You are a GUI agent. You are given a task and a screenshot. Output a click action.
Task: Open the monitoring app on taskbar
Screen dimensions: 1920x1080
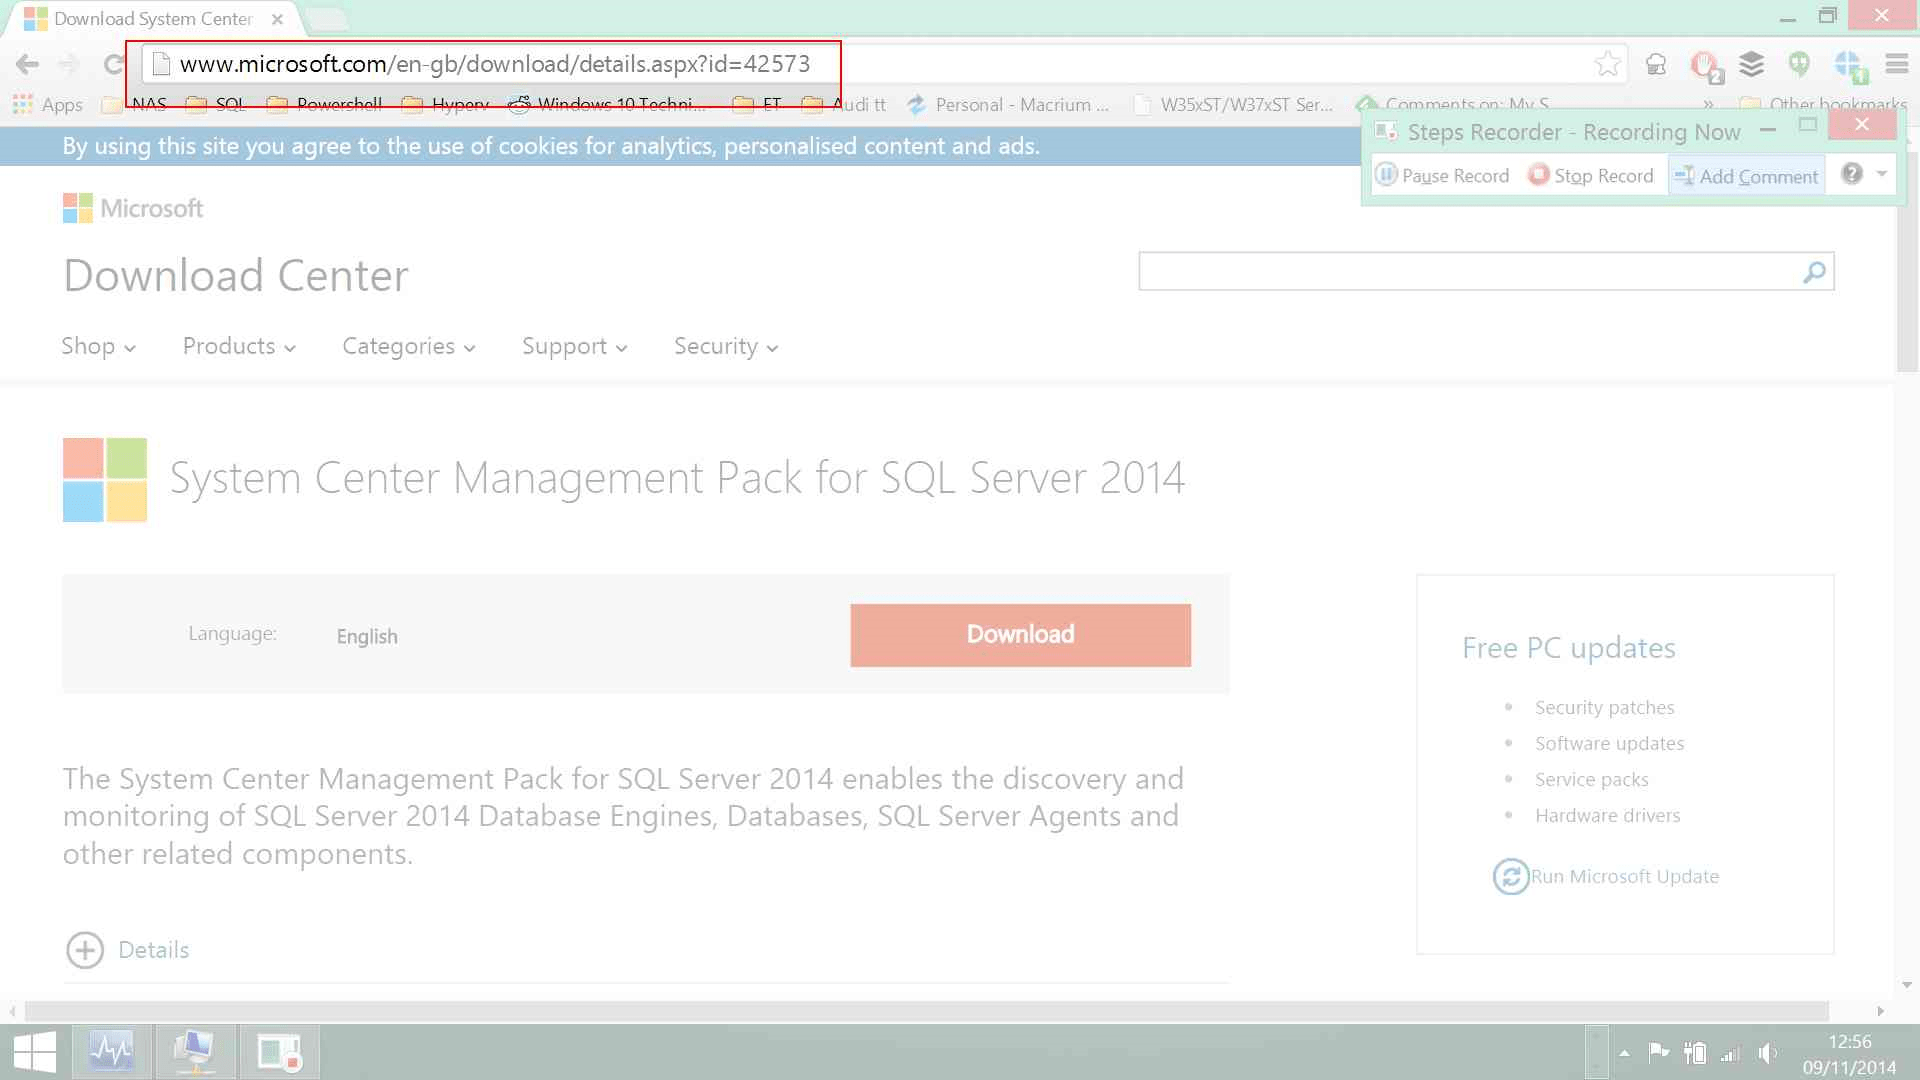111,1052
